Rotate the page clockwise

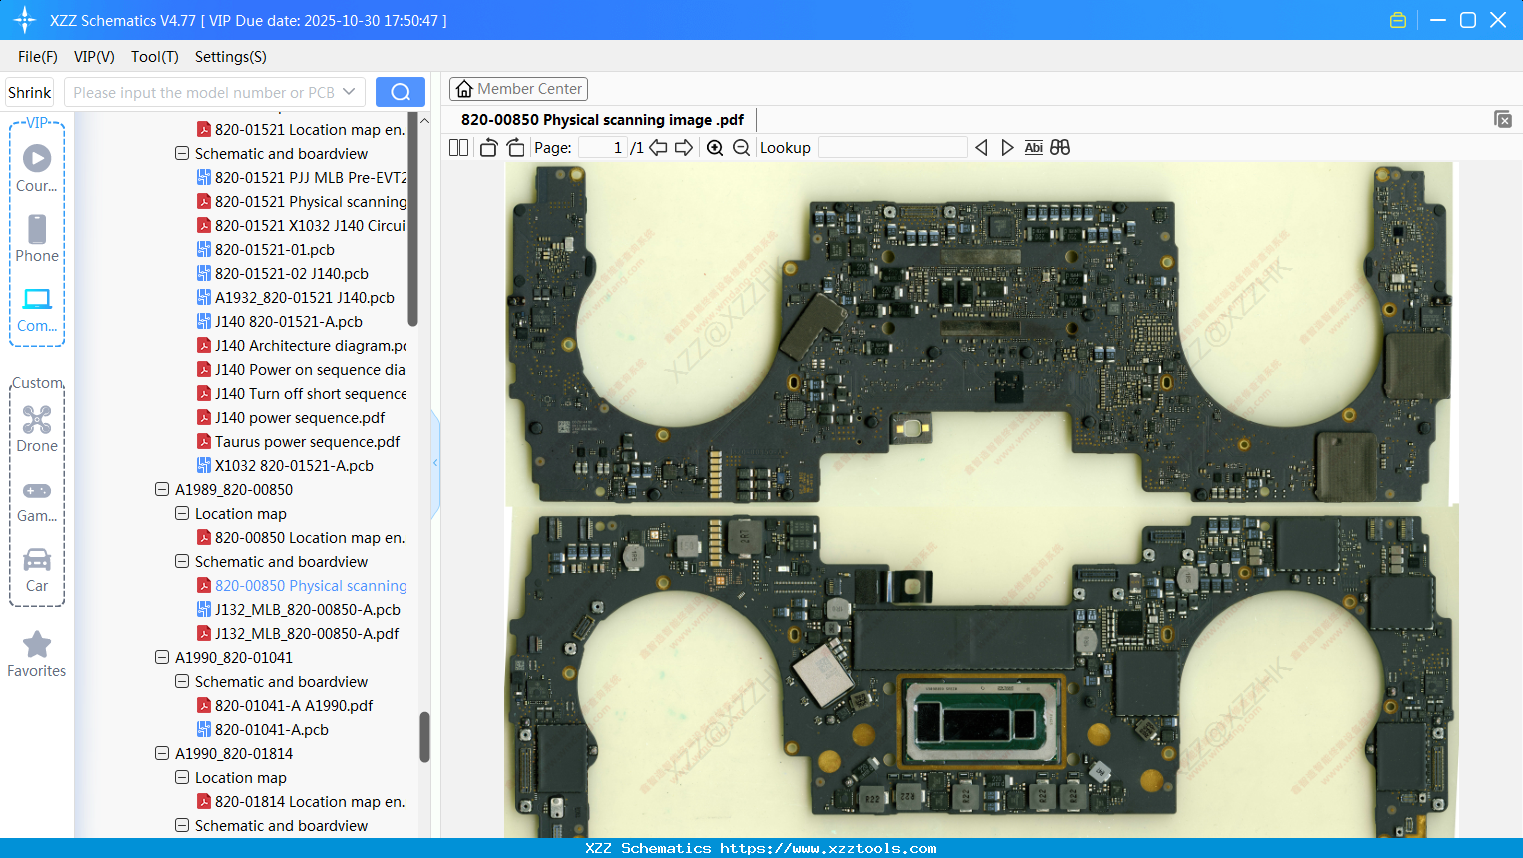[515, 148]
